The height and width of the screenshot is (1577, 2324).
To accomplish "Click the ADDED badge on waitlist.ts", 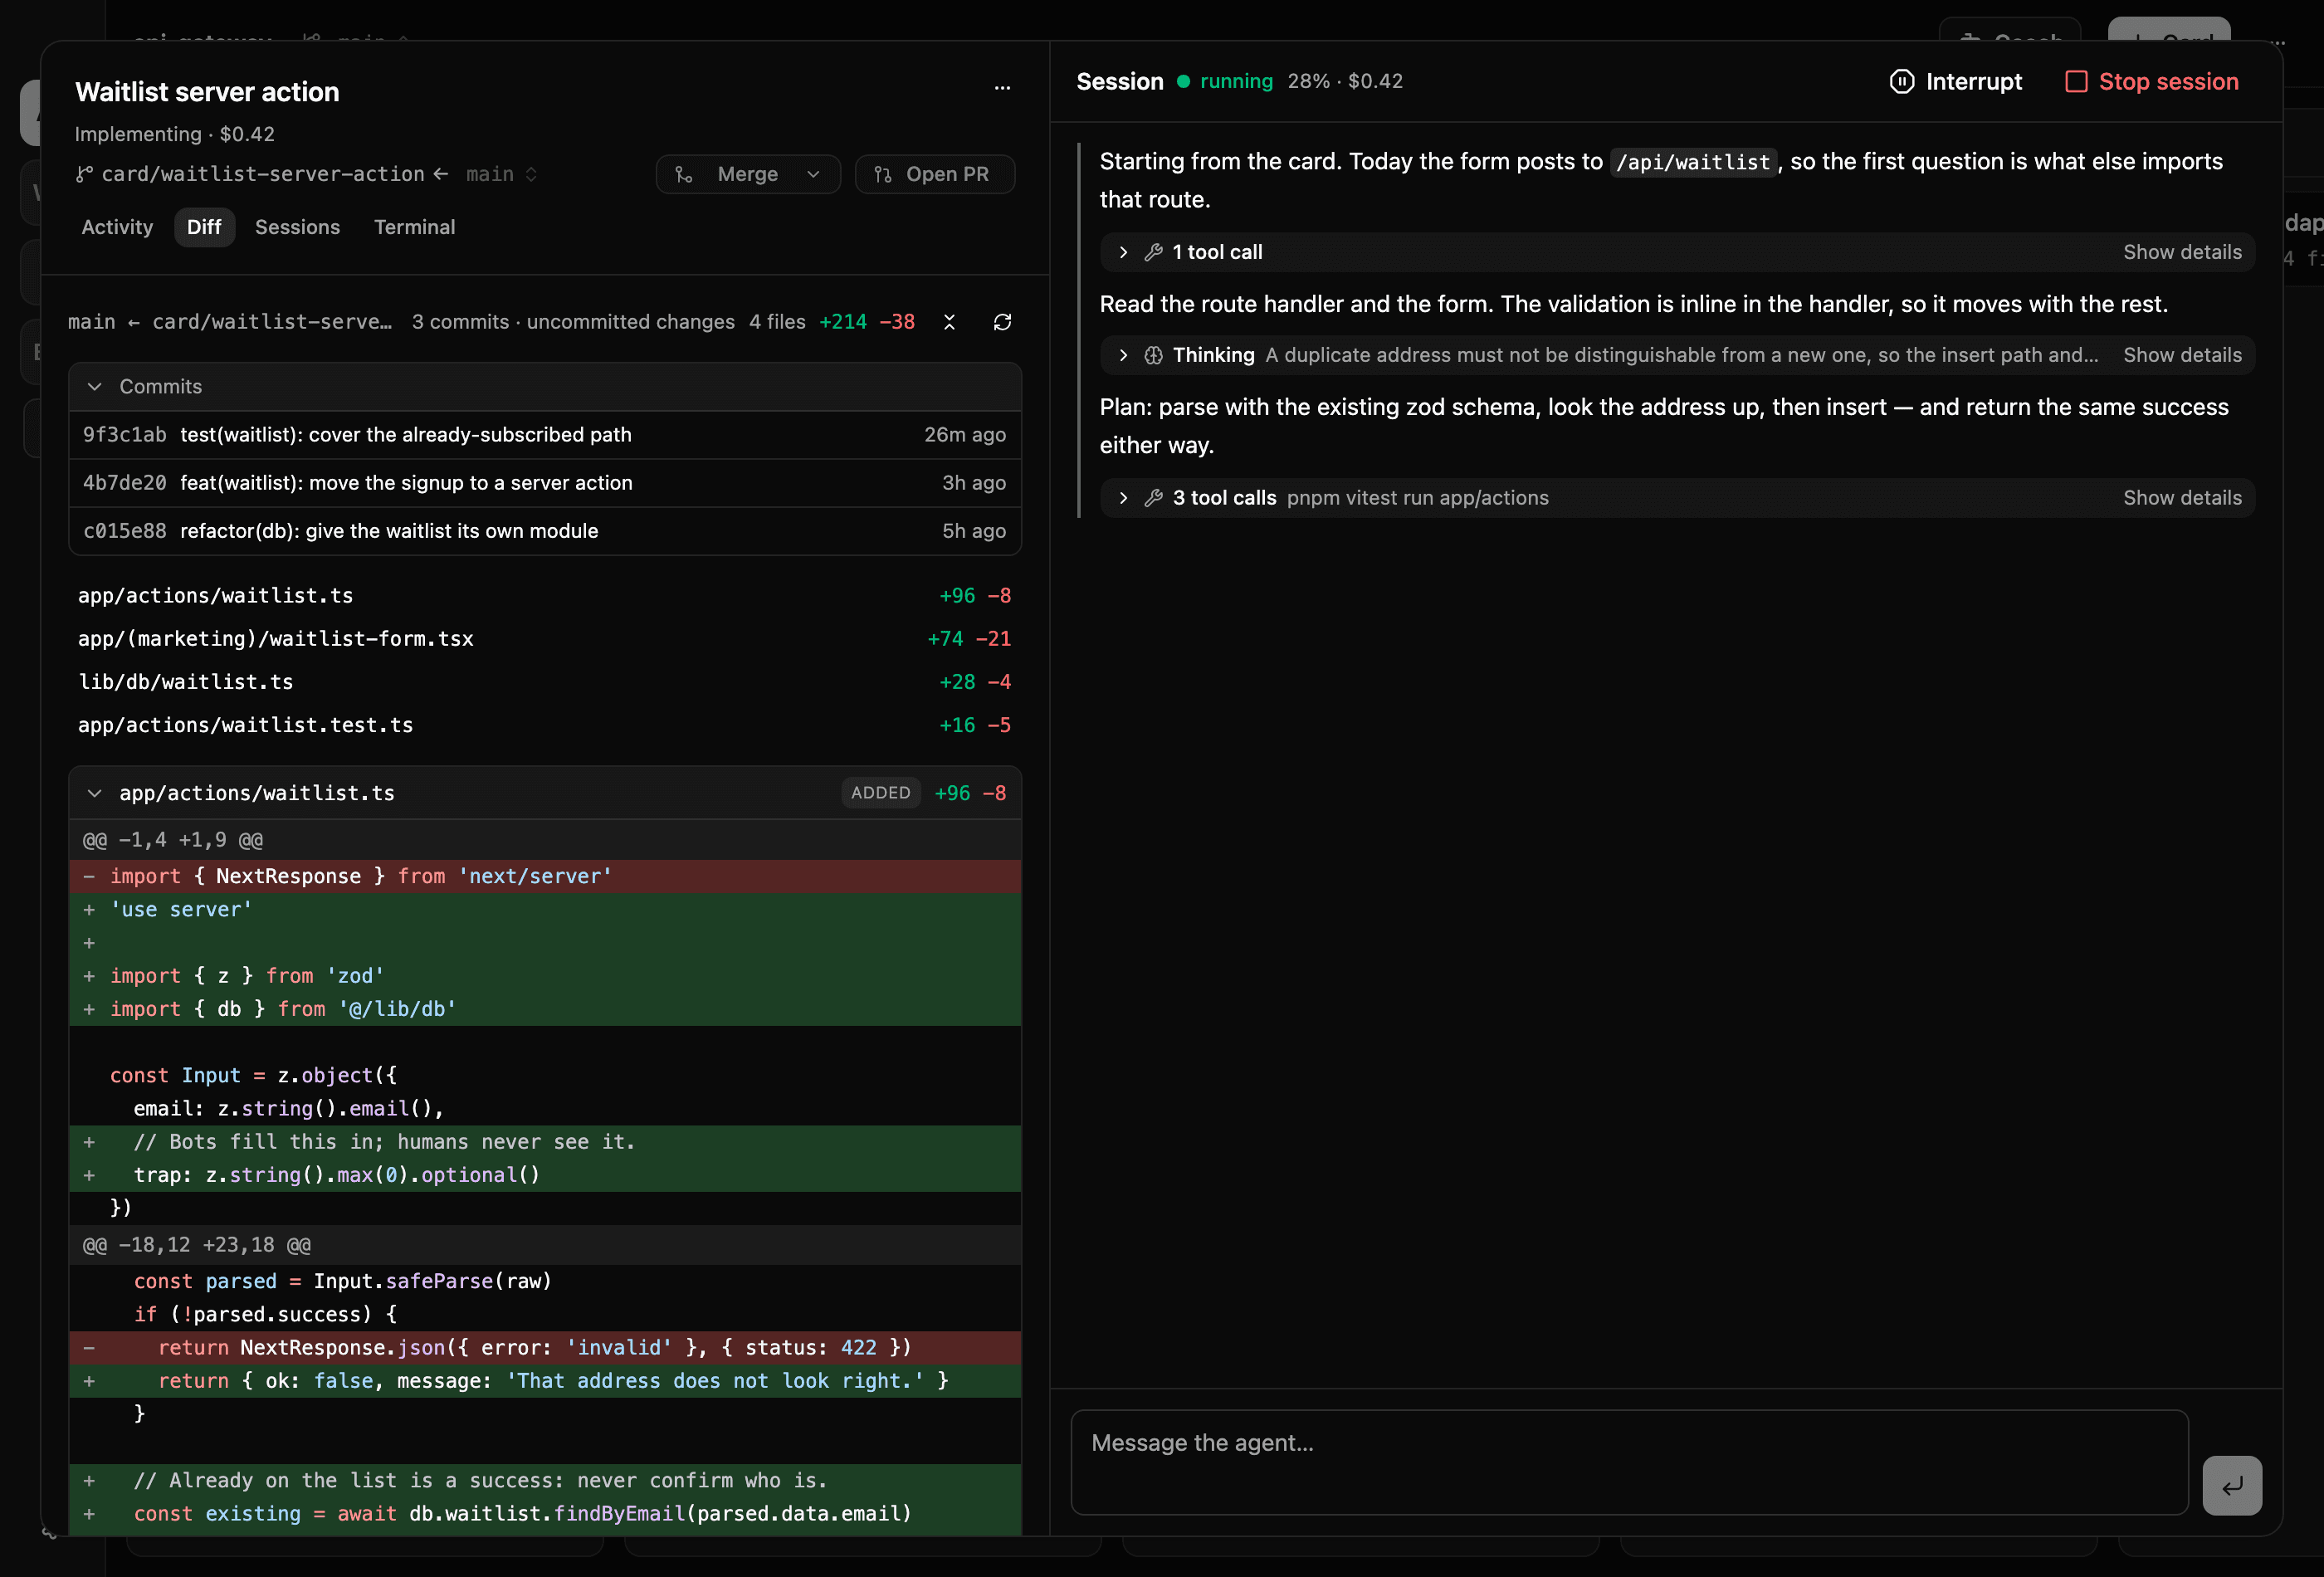I will [880, 793].
